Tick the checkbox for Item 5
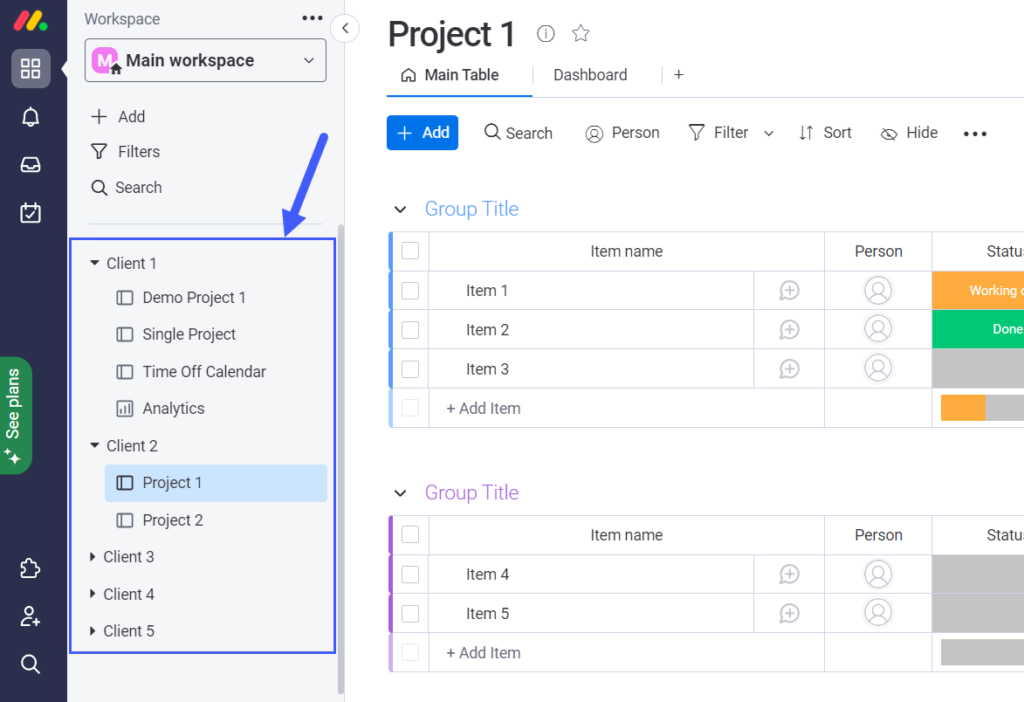The height and width of the screenshot is (702, 1024). click(x=410, y=613)
